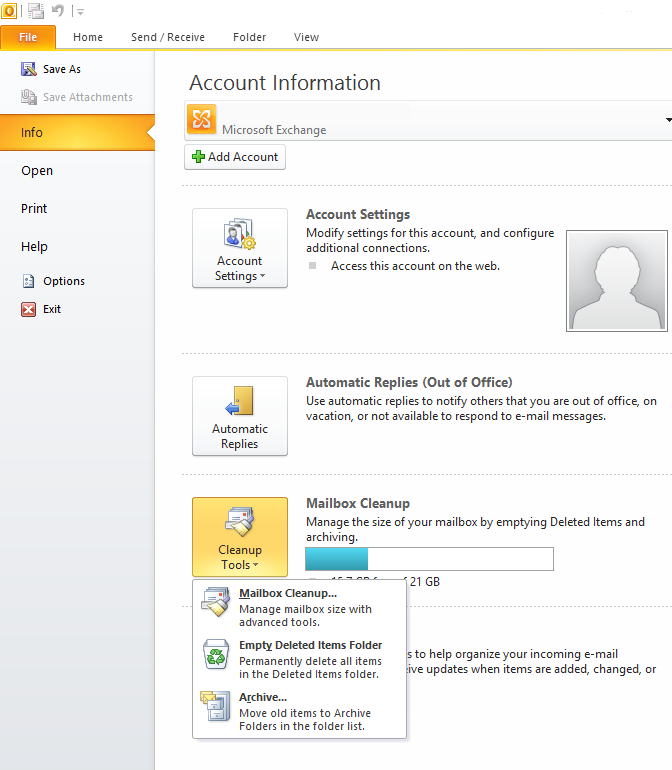Click the Send/Receive icon in the title bar

click(x=37, y=11)
